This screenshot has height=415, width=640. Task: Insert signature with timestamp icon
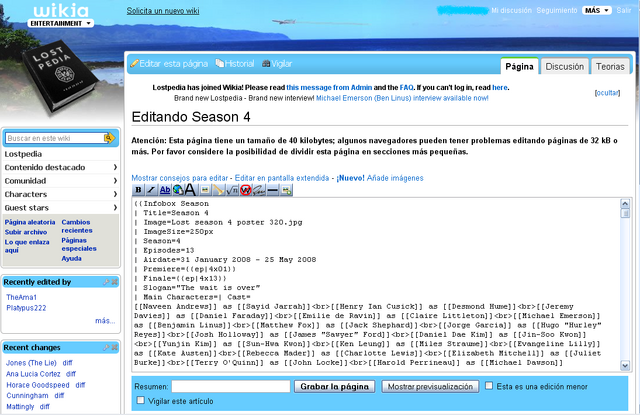pos(259,190)
